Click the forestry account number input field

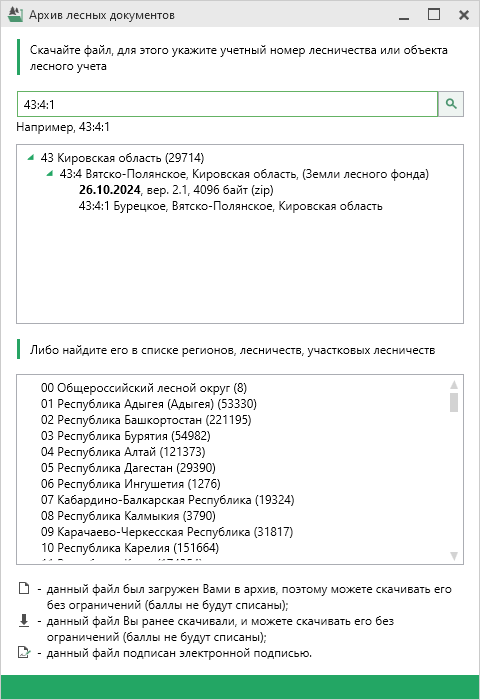(x=227, y=104)
